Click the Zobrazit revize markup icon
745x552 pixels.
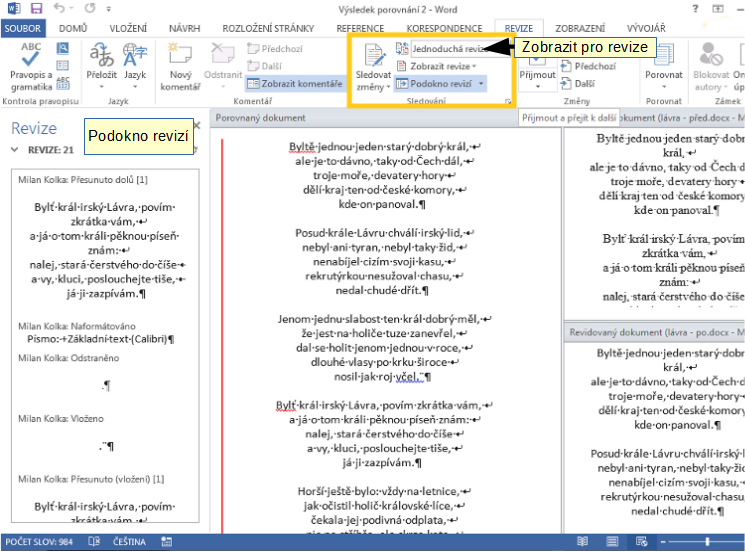pyautogui.click(x=402, y=66)
